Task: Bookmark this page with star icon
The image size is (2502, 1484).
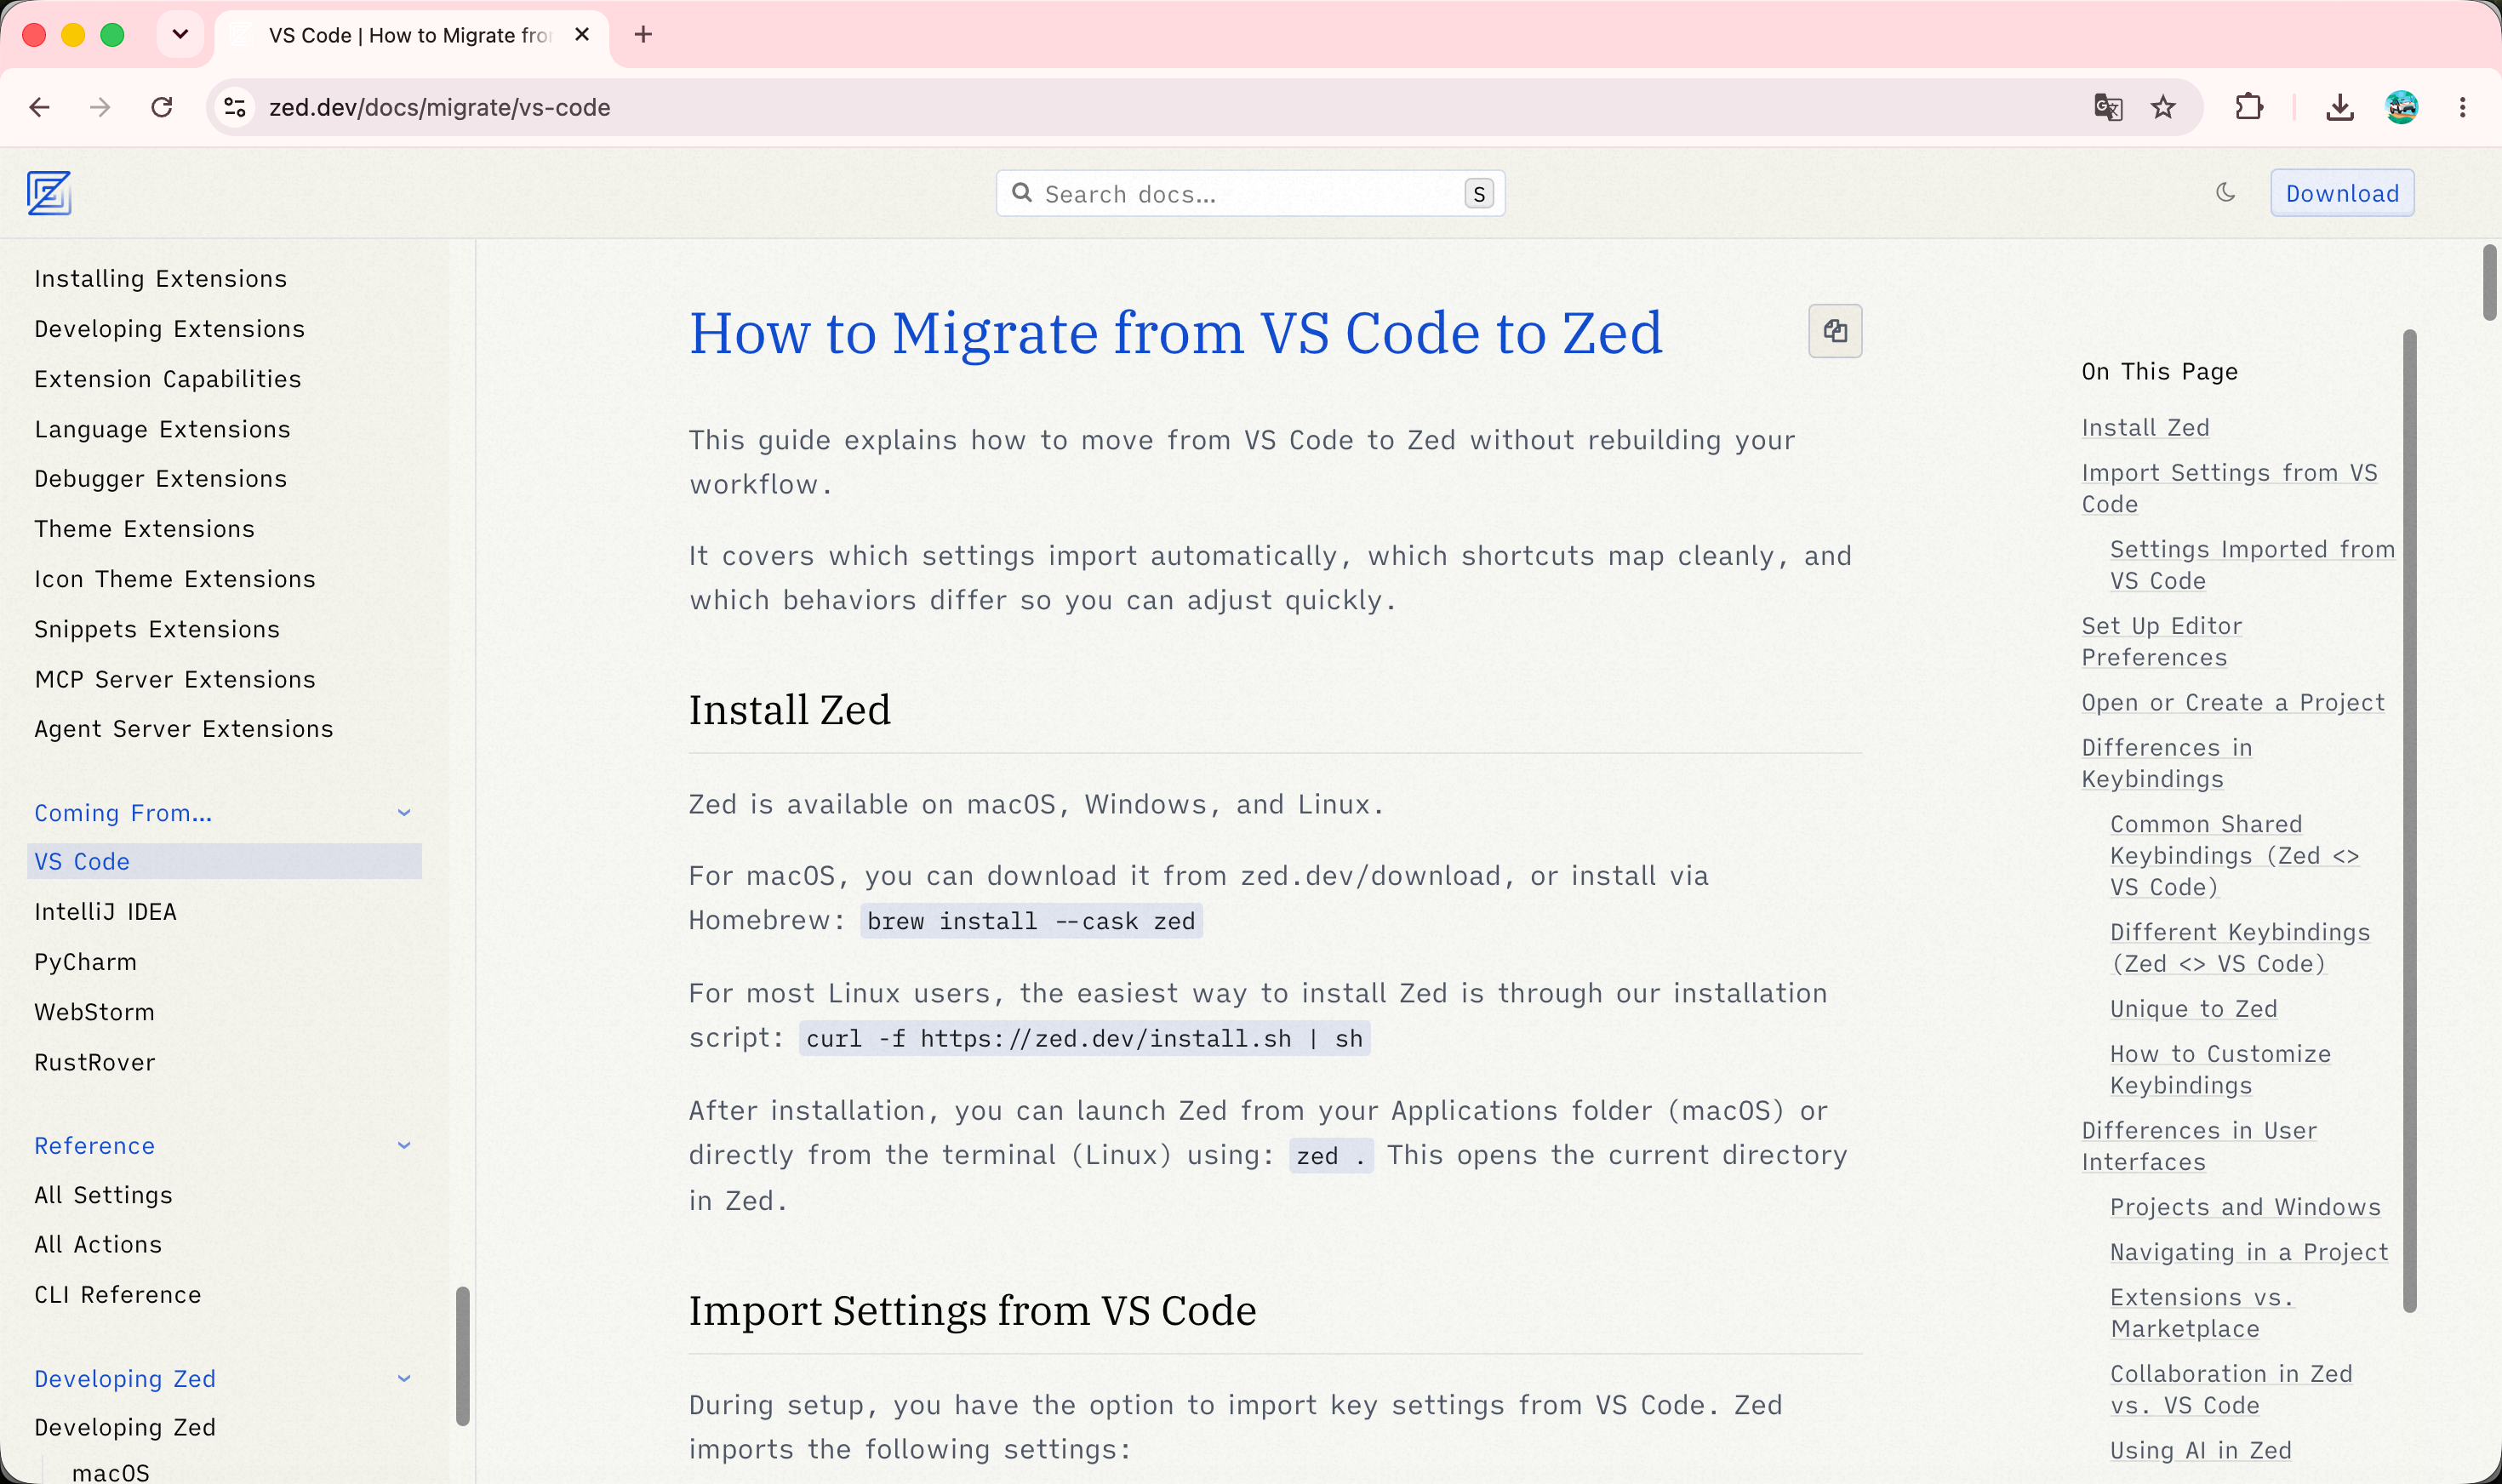Action: [2163, 107]
